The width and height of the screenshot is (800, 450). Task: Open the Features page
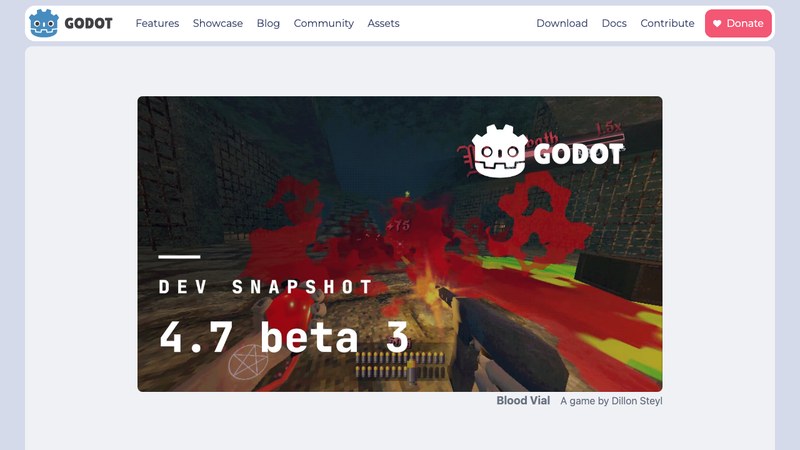click(x=157, y=23)
